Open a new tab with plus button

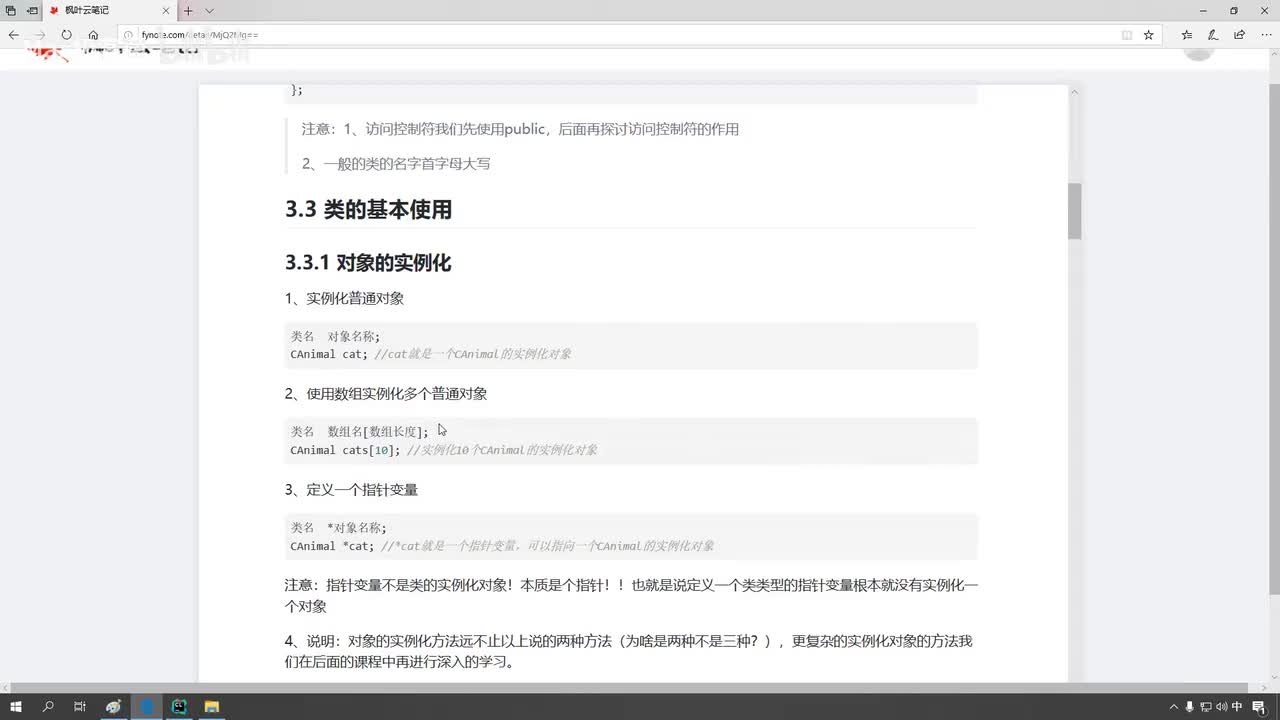click(188, 10)
